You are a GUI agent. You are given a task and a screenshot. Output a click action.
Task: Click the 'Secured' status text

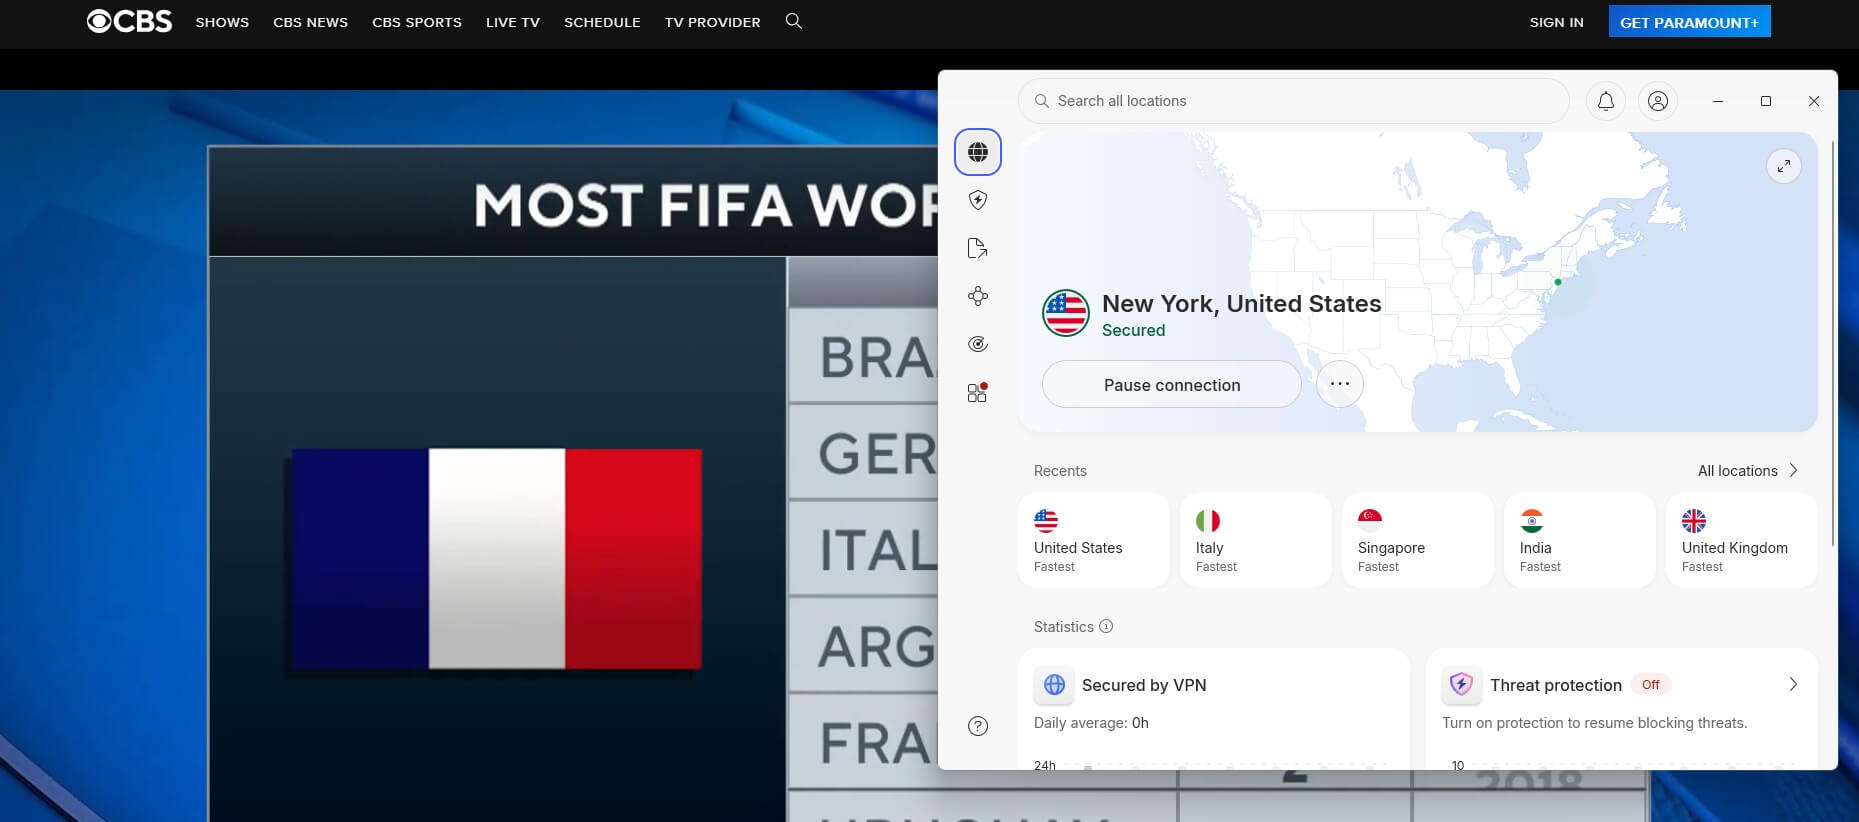[x=1133, y=330]
